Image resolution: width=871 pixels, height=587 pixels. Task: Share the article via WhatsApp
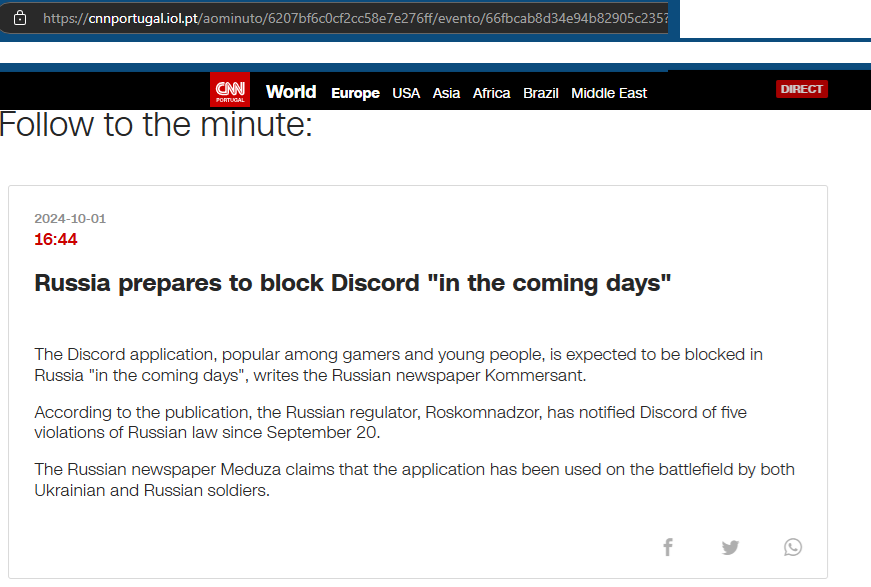pyautogui.click(x=793, y=548)
